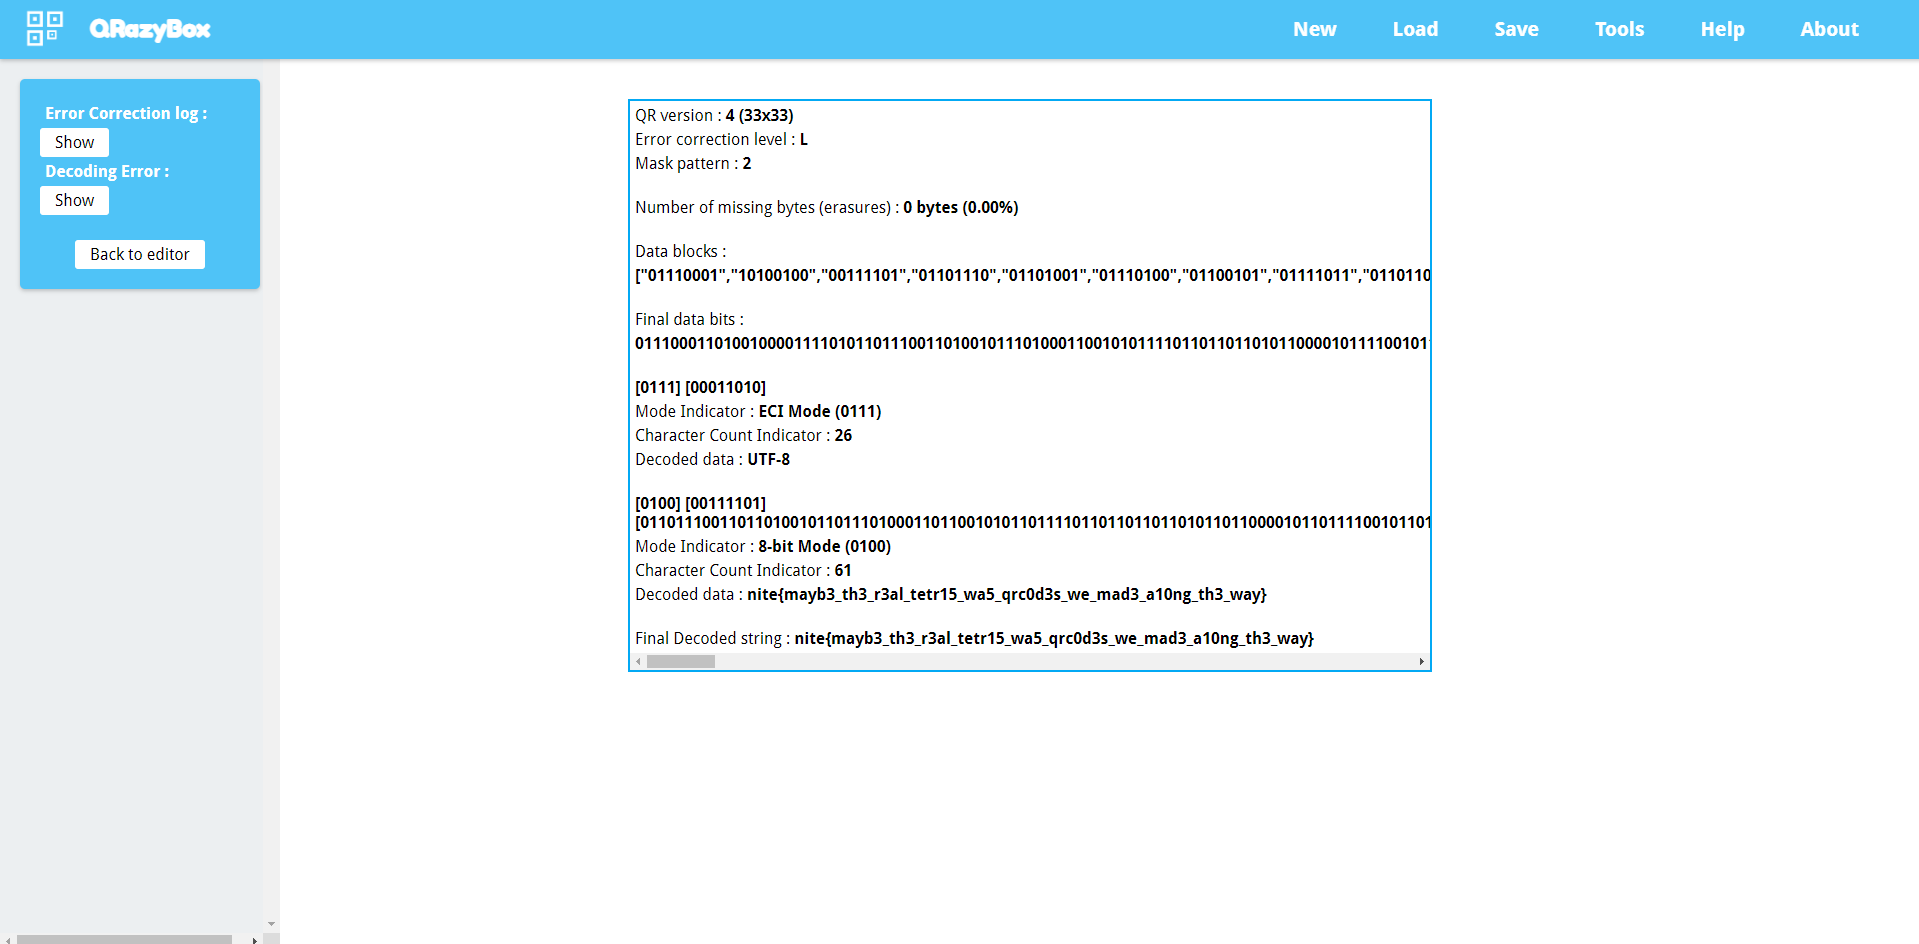Screen dimensions: 1919x944
Task: Click the Data blocks binary array line
Action: [x=1032, y=275]
